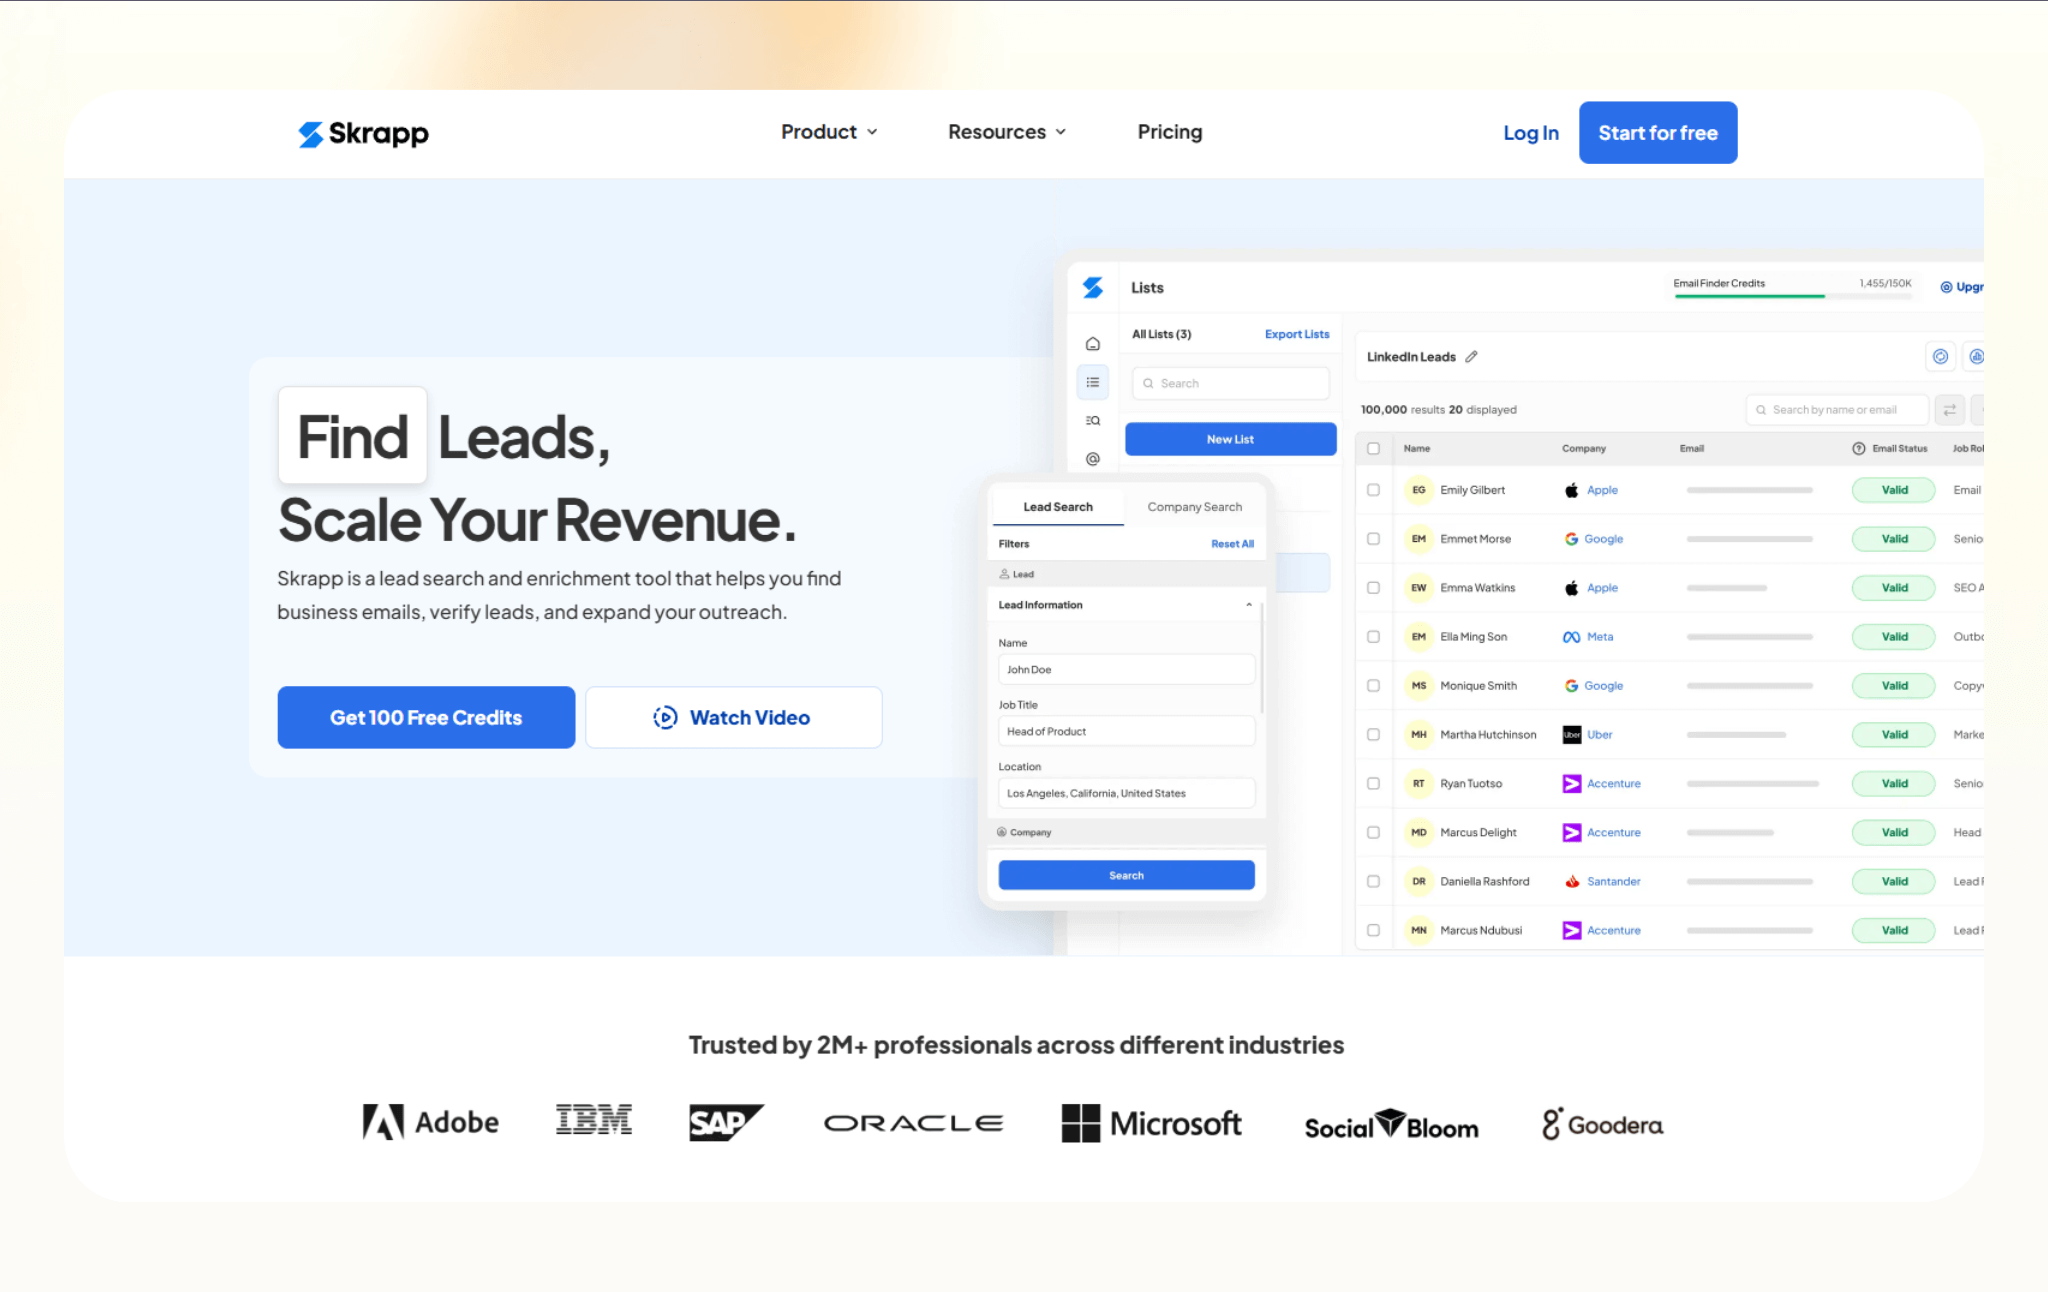Open the lead search sidebar icon
This screenshot has width=2048, height=1292.
point(1092,421)
